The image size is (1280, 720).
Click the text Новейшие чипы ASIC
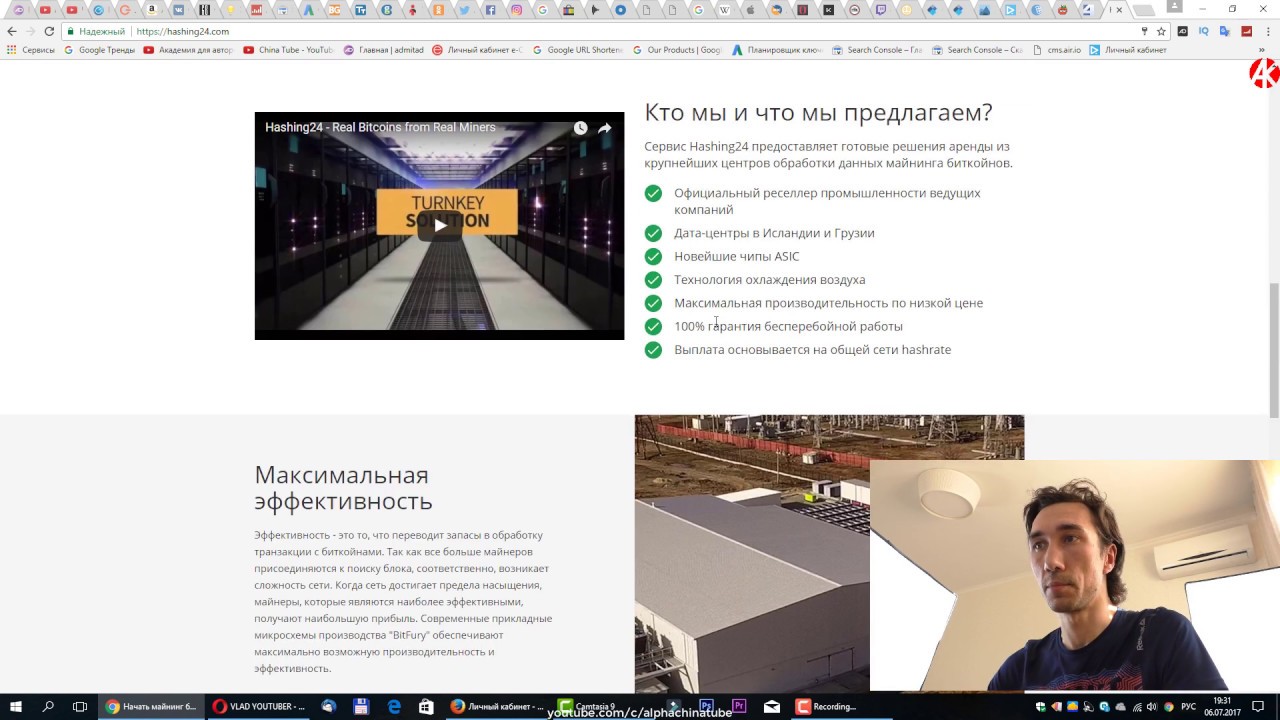point(736,256)
